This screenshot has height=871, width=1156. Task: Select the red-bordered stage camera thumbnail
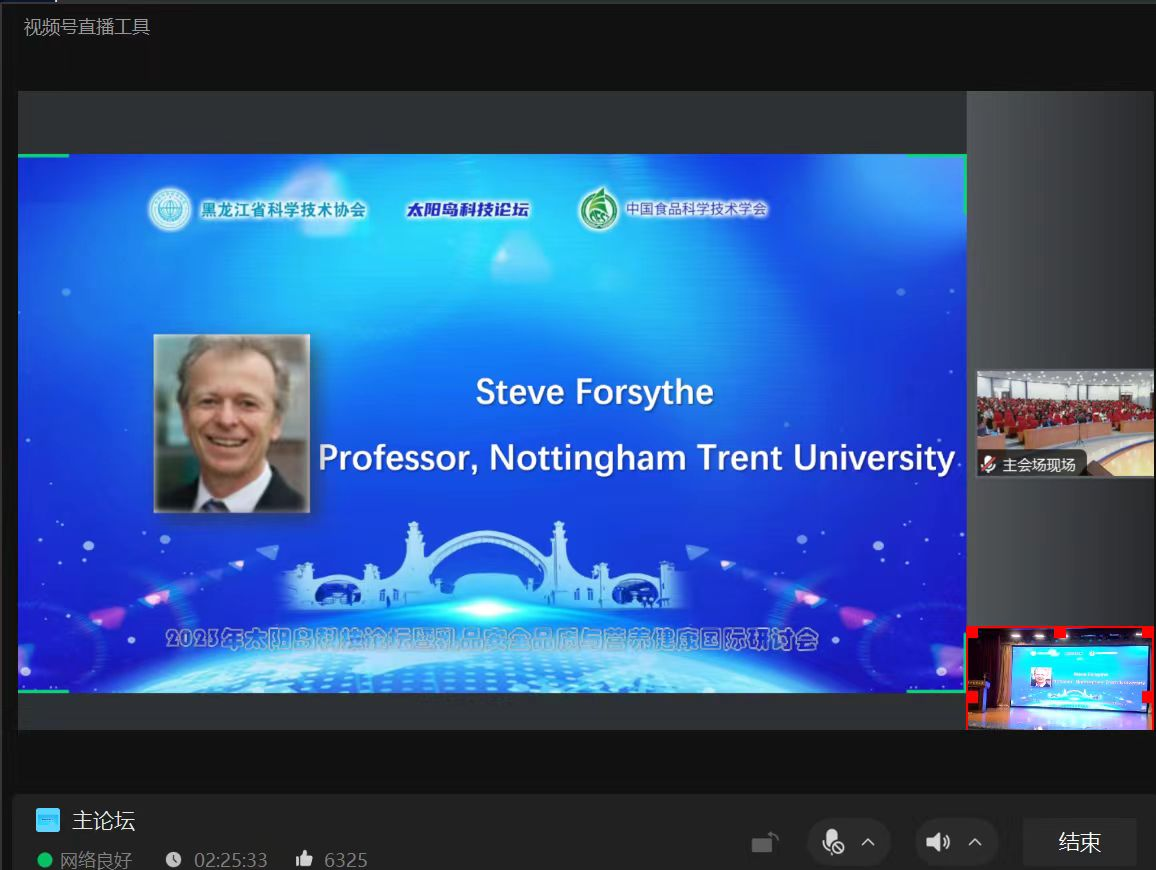click(x=1060, y=678)
